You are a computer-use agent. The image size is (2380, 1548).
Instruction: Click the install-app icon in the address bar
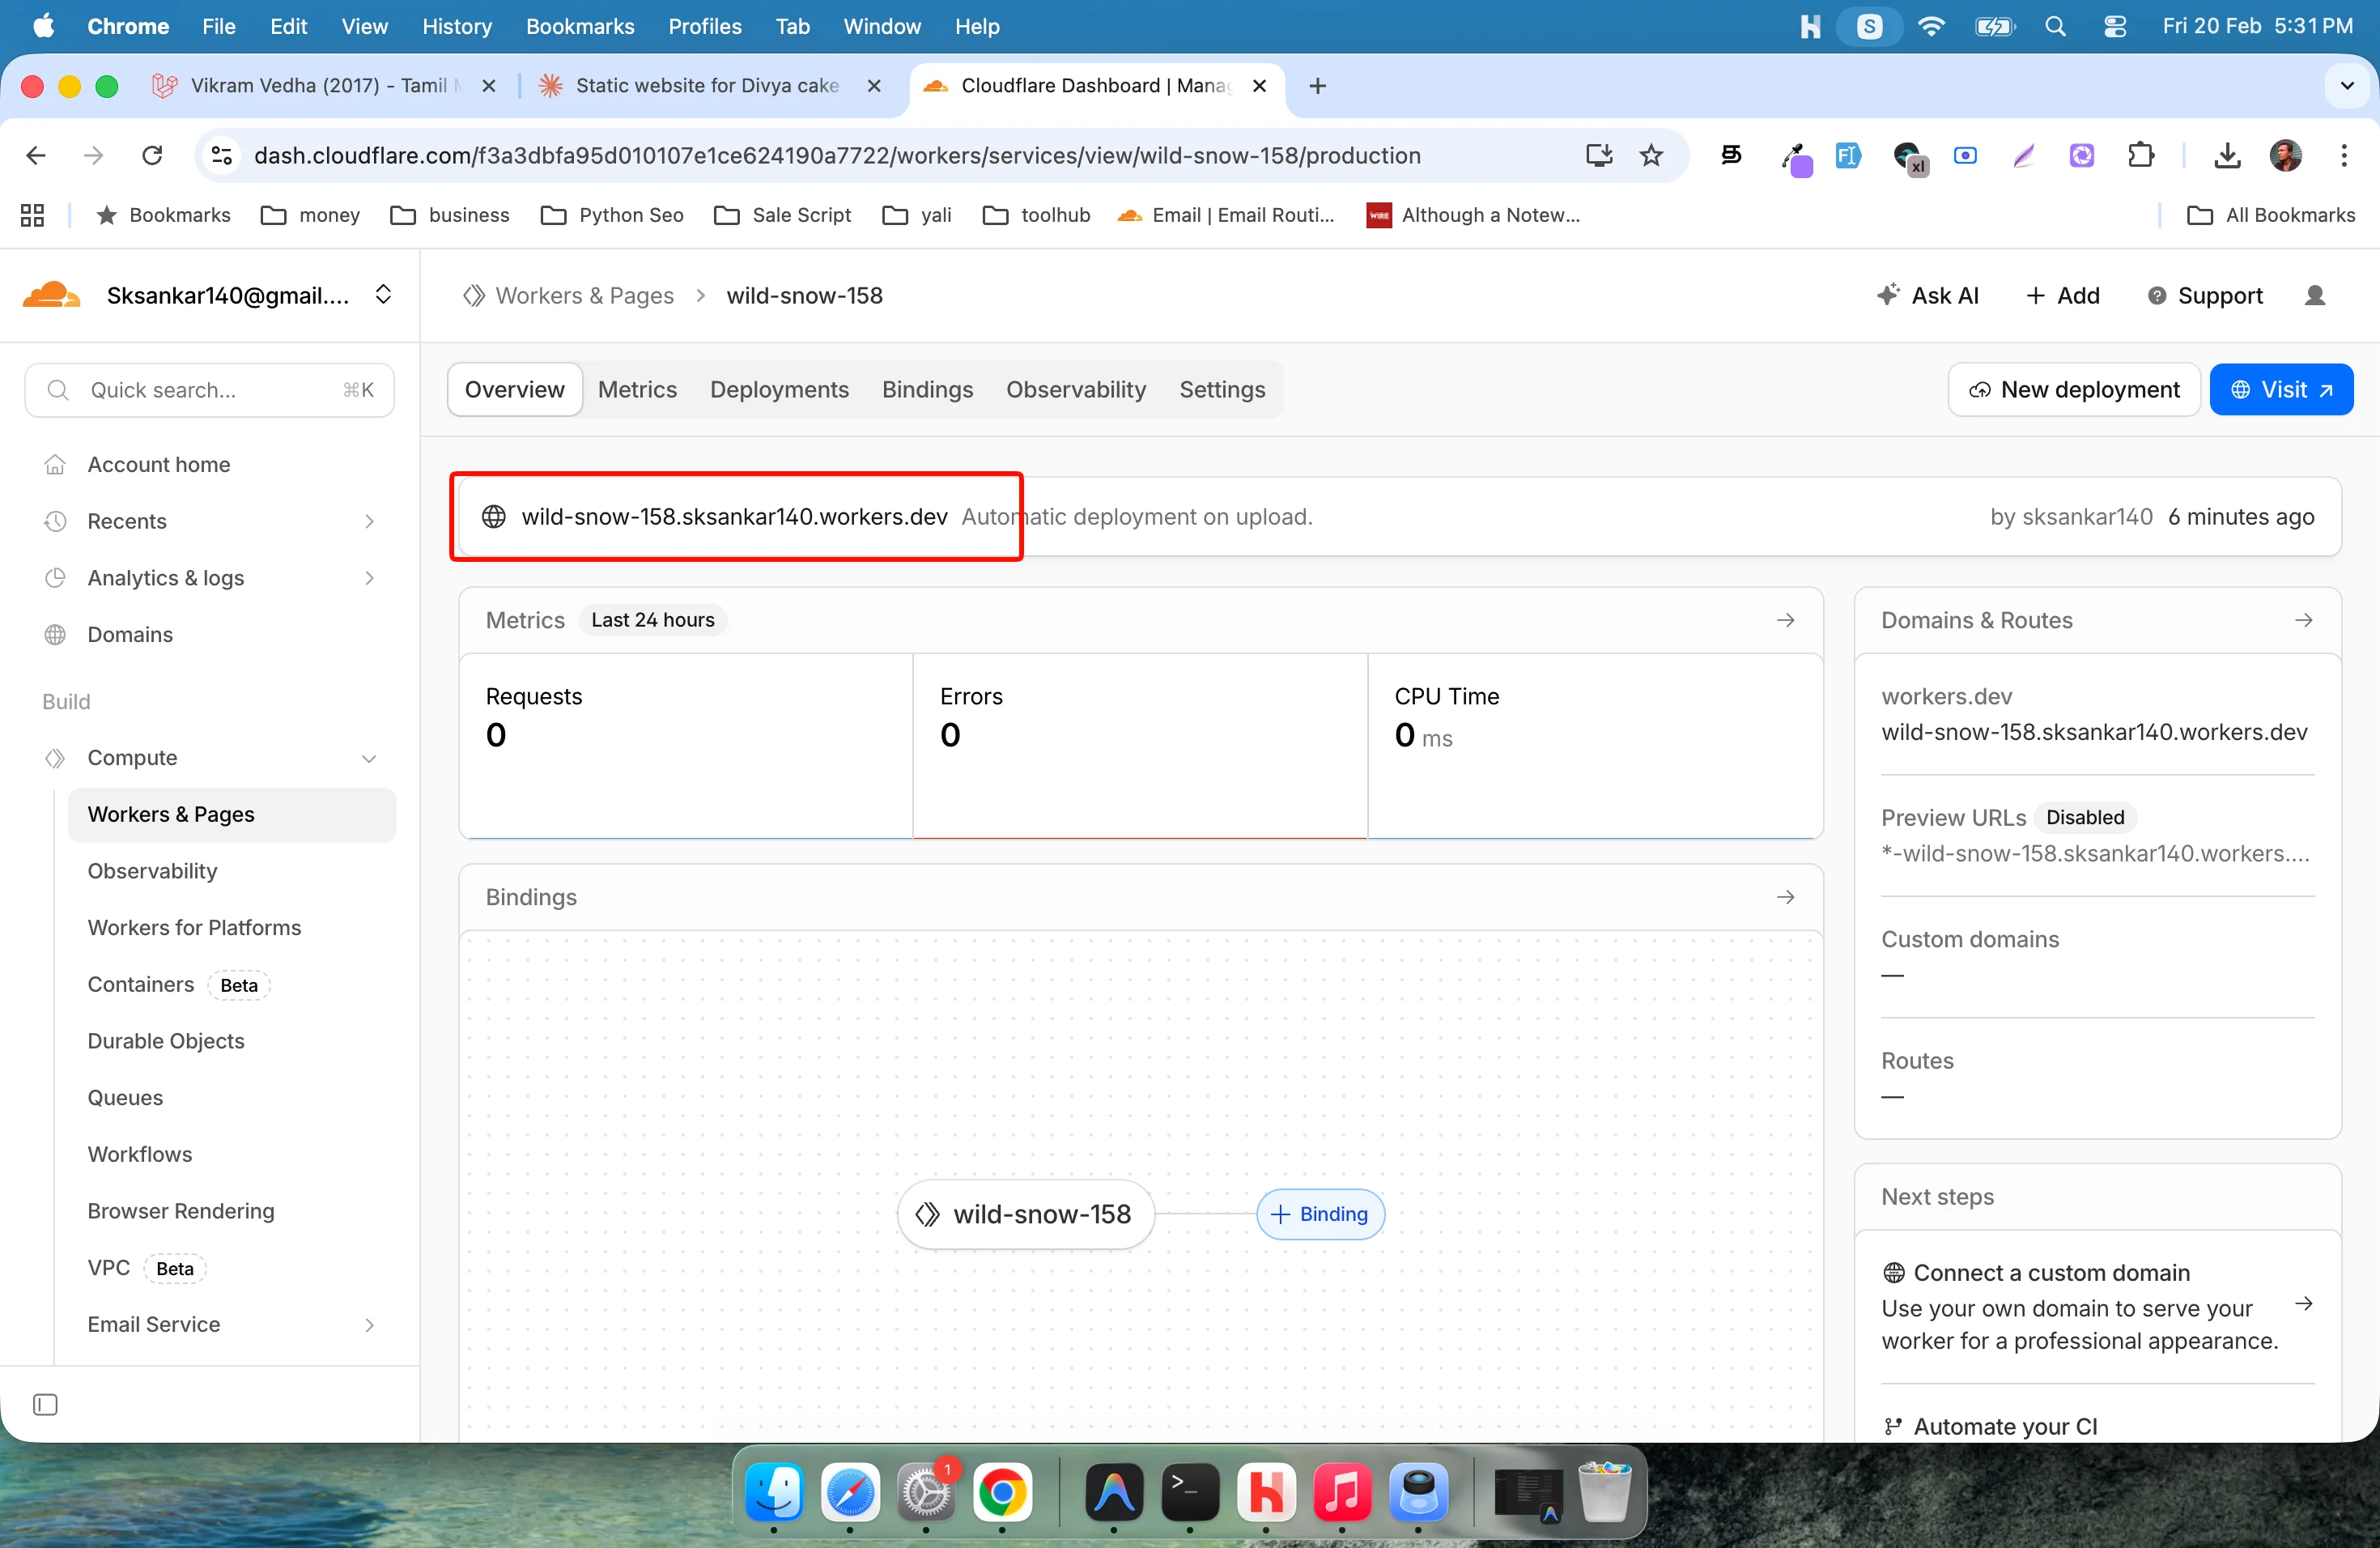[1598, 155]
